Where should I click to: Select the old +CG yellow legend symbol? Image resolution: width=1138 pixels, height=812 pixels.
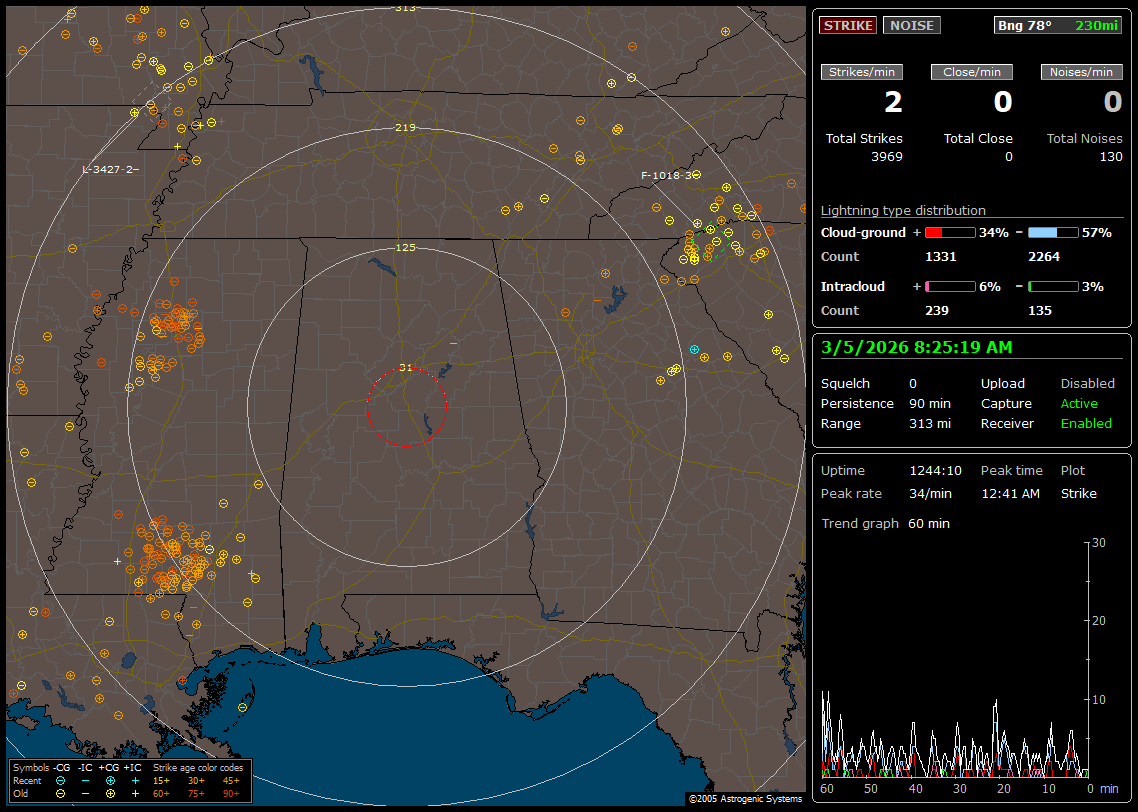(x=109, y=793)
